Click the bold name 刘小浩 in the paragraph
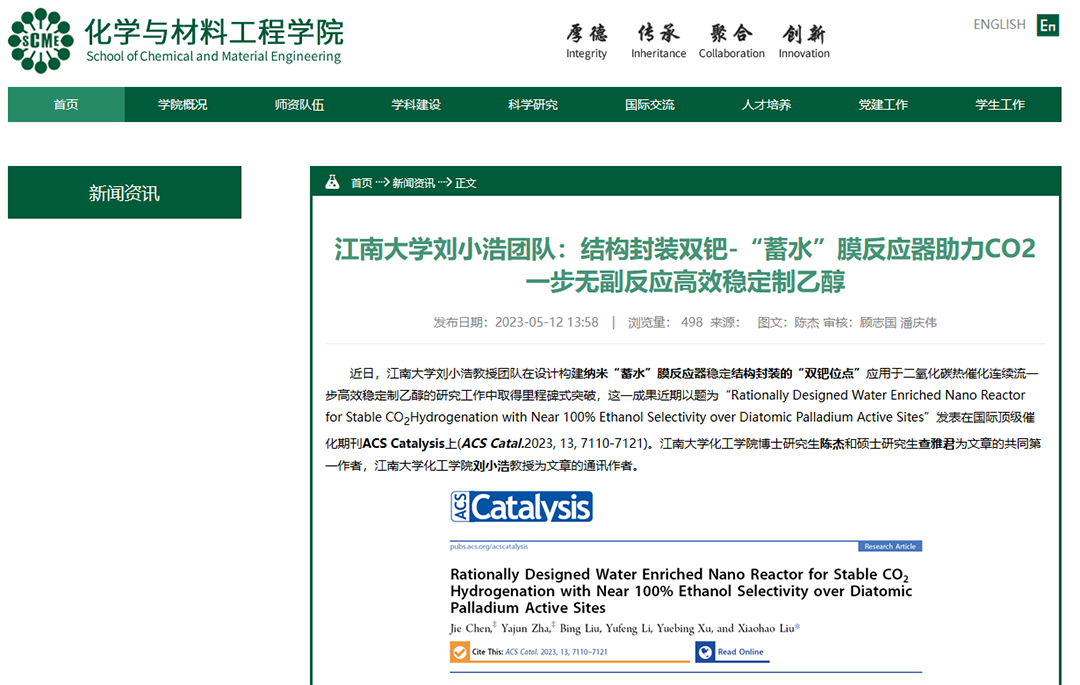The height and width of the screenshot is (685, 1080). [491, 466]
